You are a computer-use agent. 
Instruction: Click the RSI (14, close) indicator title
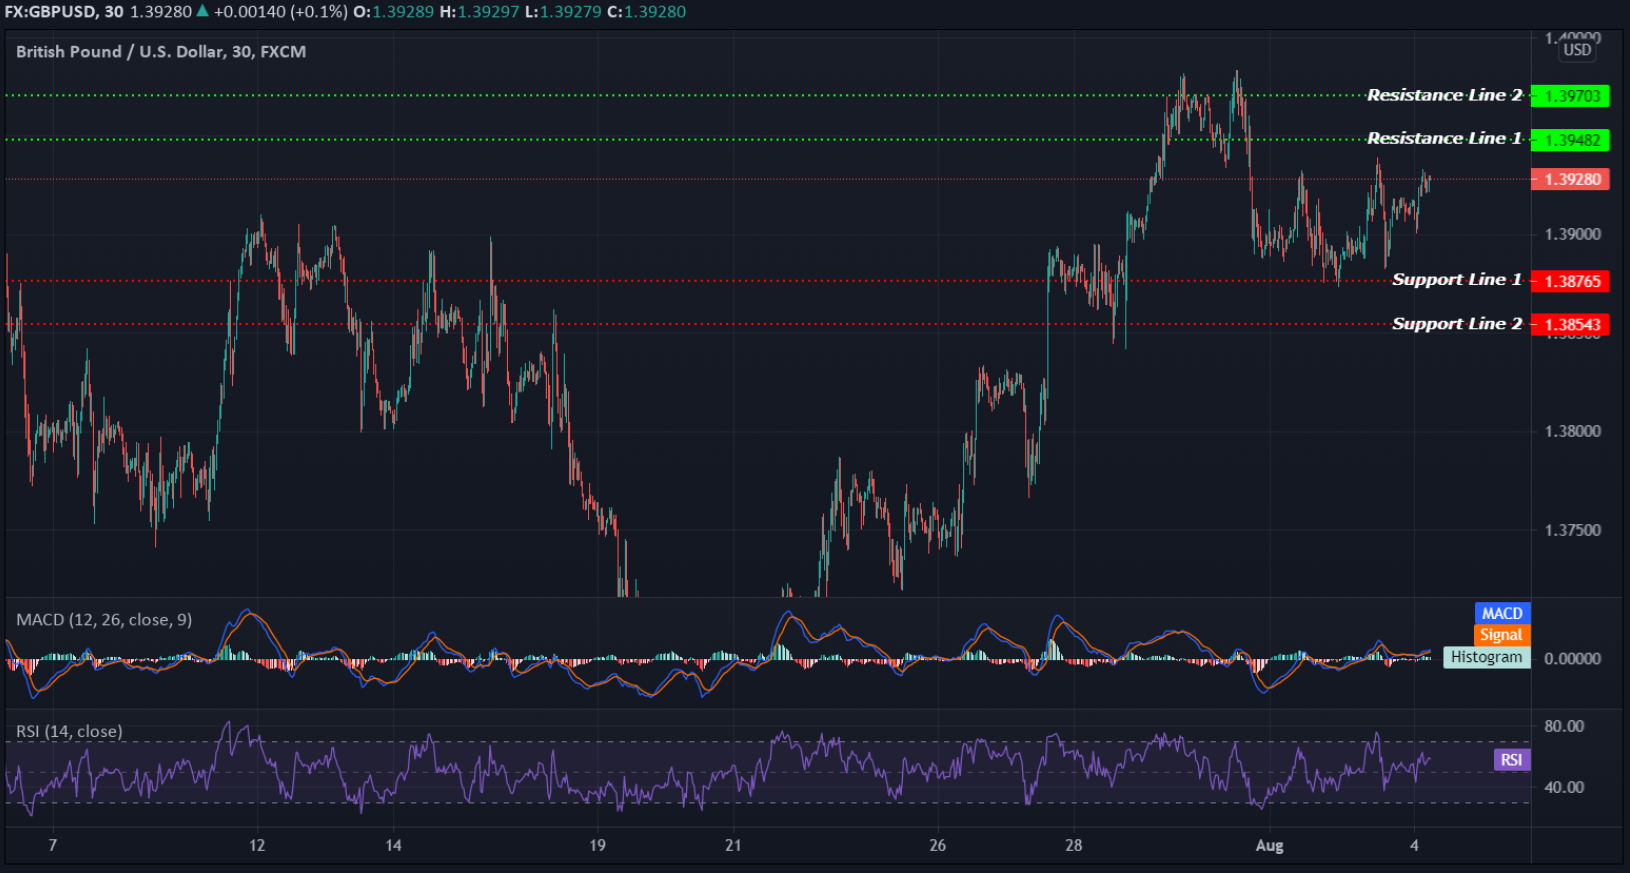click(69, 732)
